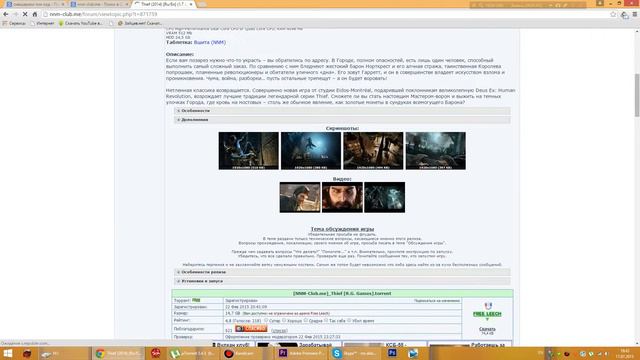Switch to the second nnm-club browser tab

(99, 4)
